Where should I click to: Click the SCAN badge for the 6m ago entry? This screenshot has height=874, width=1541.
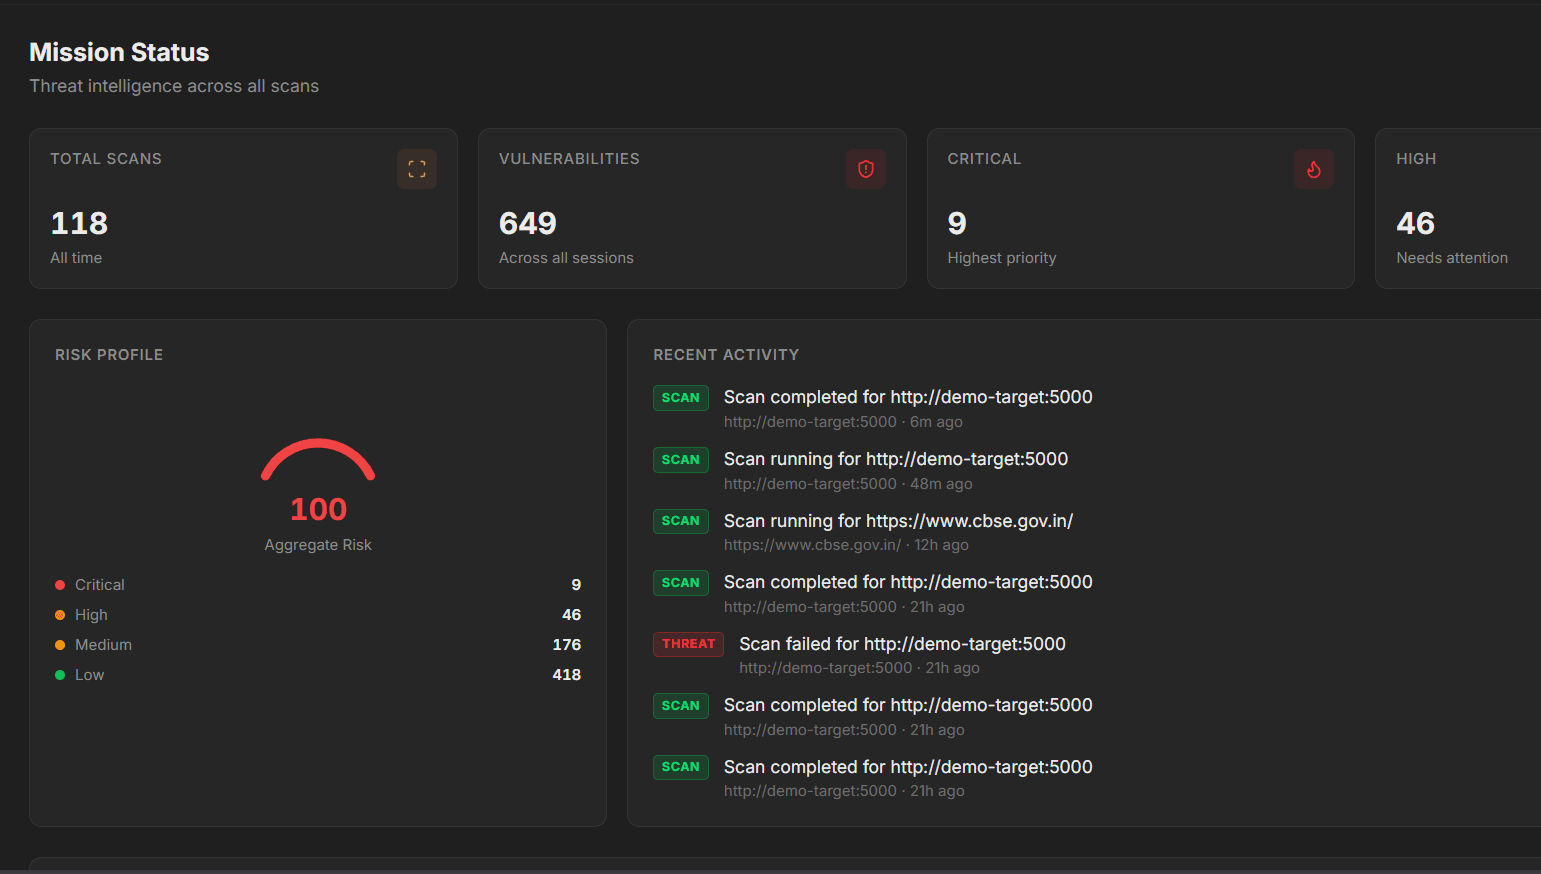(681, 398)
